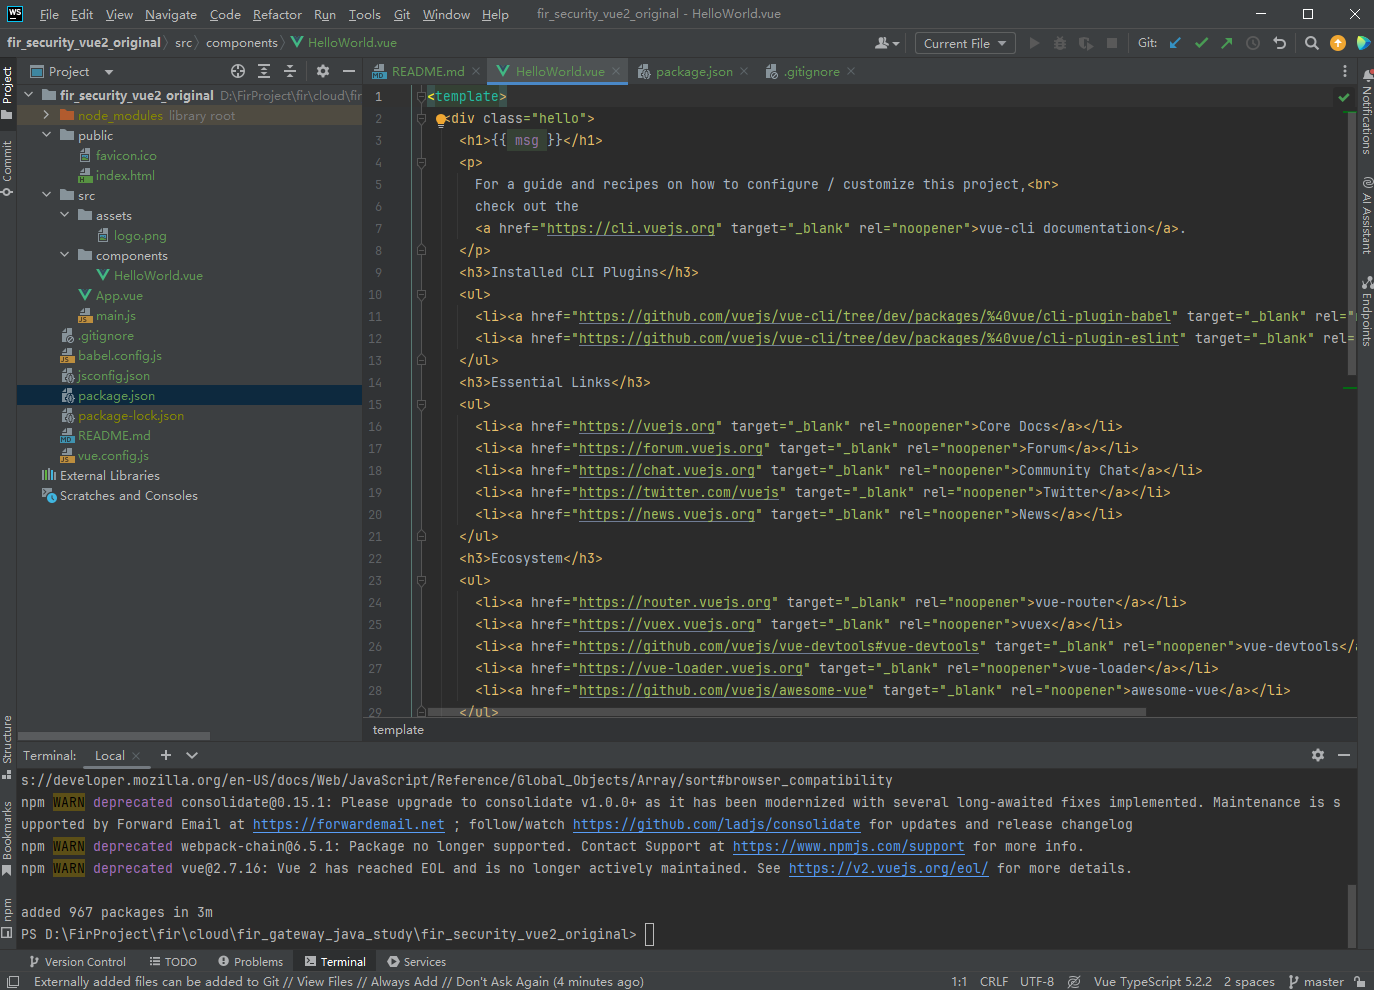The height and width of the screenshot is (990, 1374).
Task: Open the Refactor menu
Action: click(x=277, y=14)
